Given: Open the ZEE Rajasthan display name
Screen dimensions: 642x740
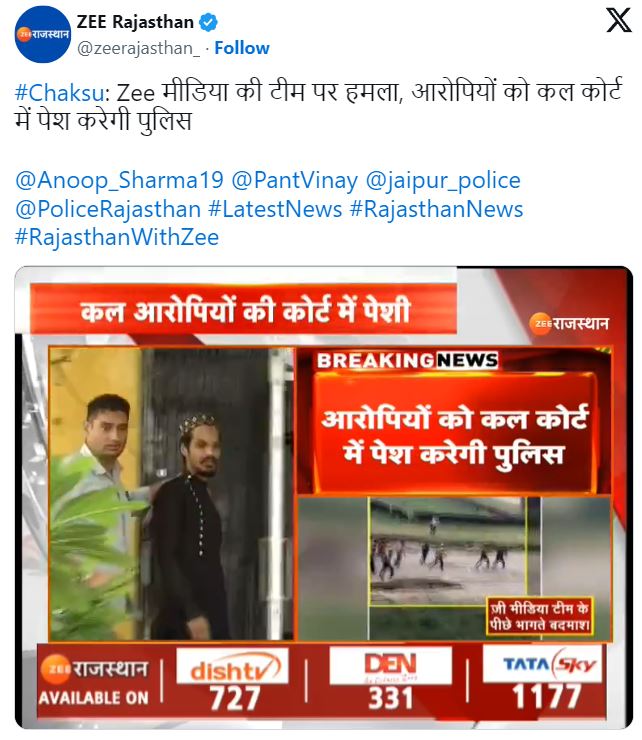Looking at the screenshot, I should click(x=135, y=22).
